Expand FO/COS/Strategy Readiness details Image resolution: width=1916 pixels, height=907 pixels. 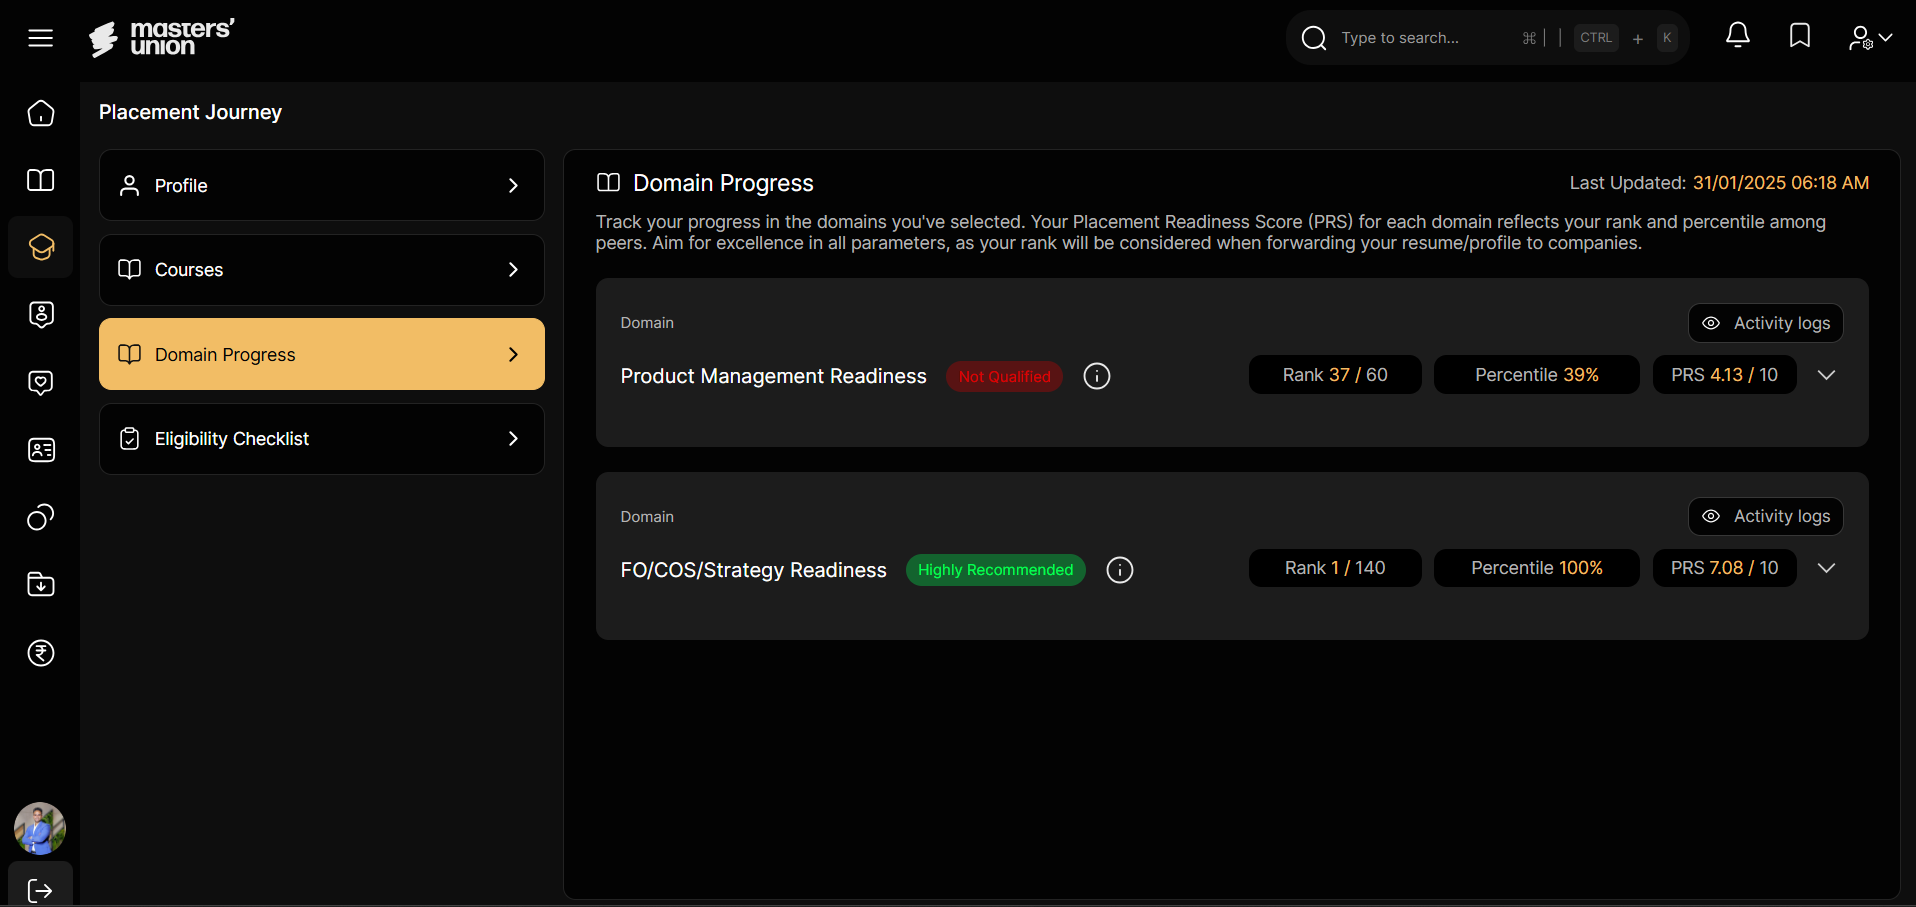1826,568
